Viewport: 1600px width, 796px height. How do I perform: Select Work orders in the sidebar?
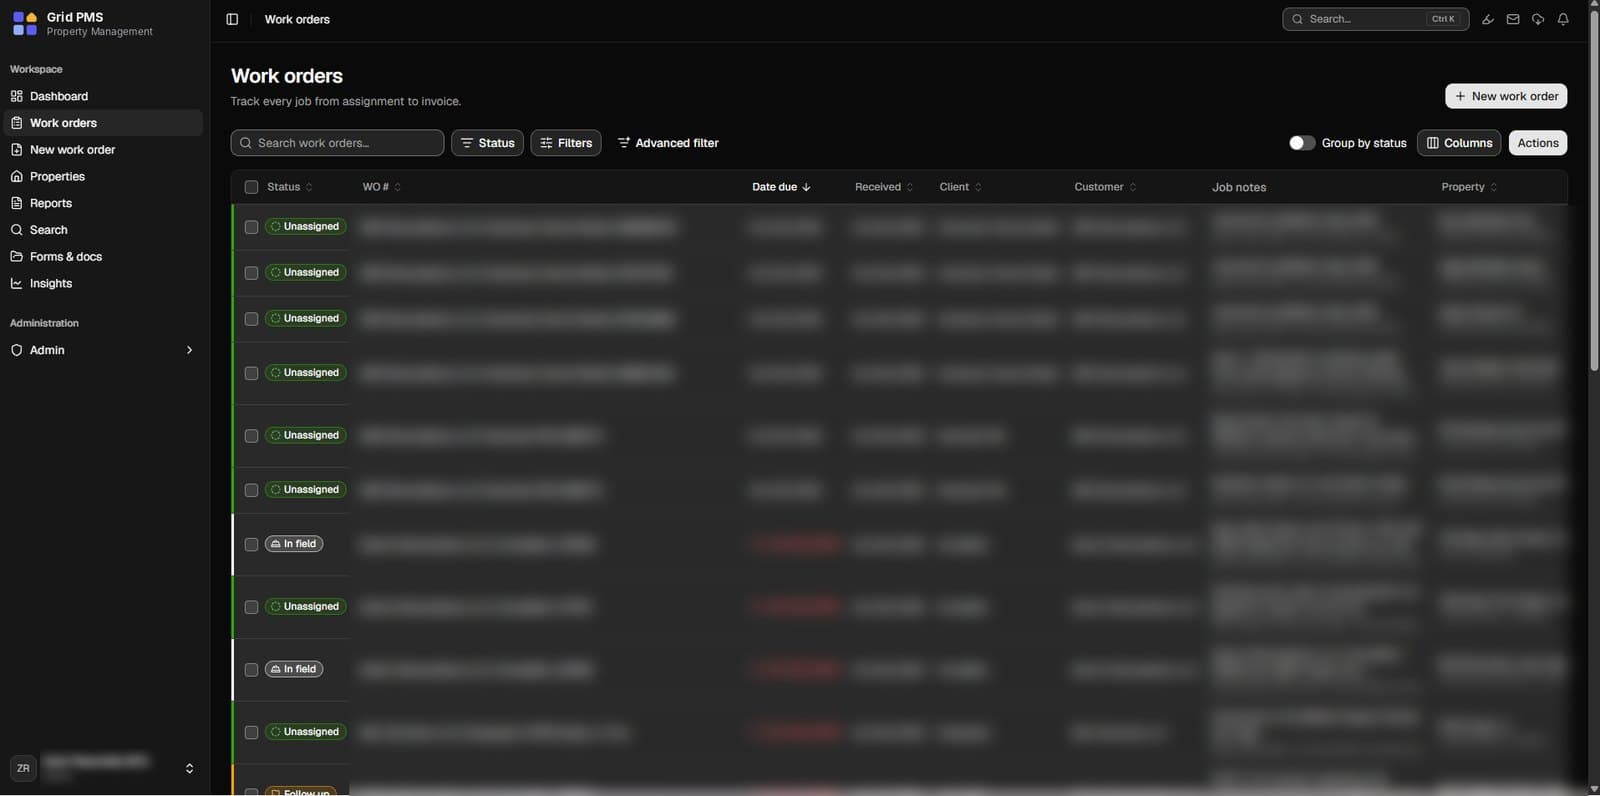[103, 123]
